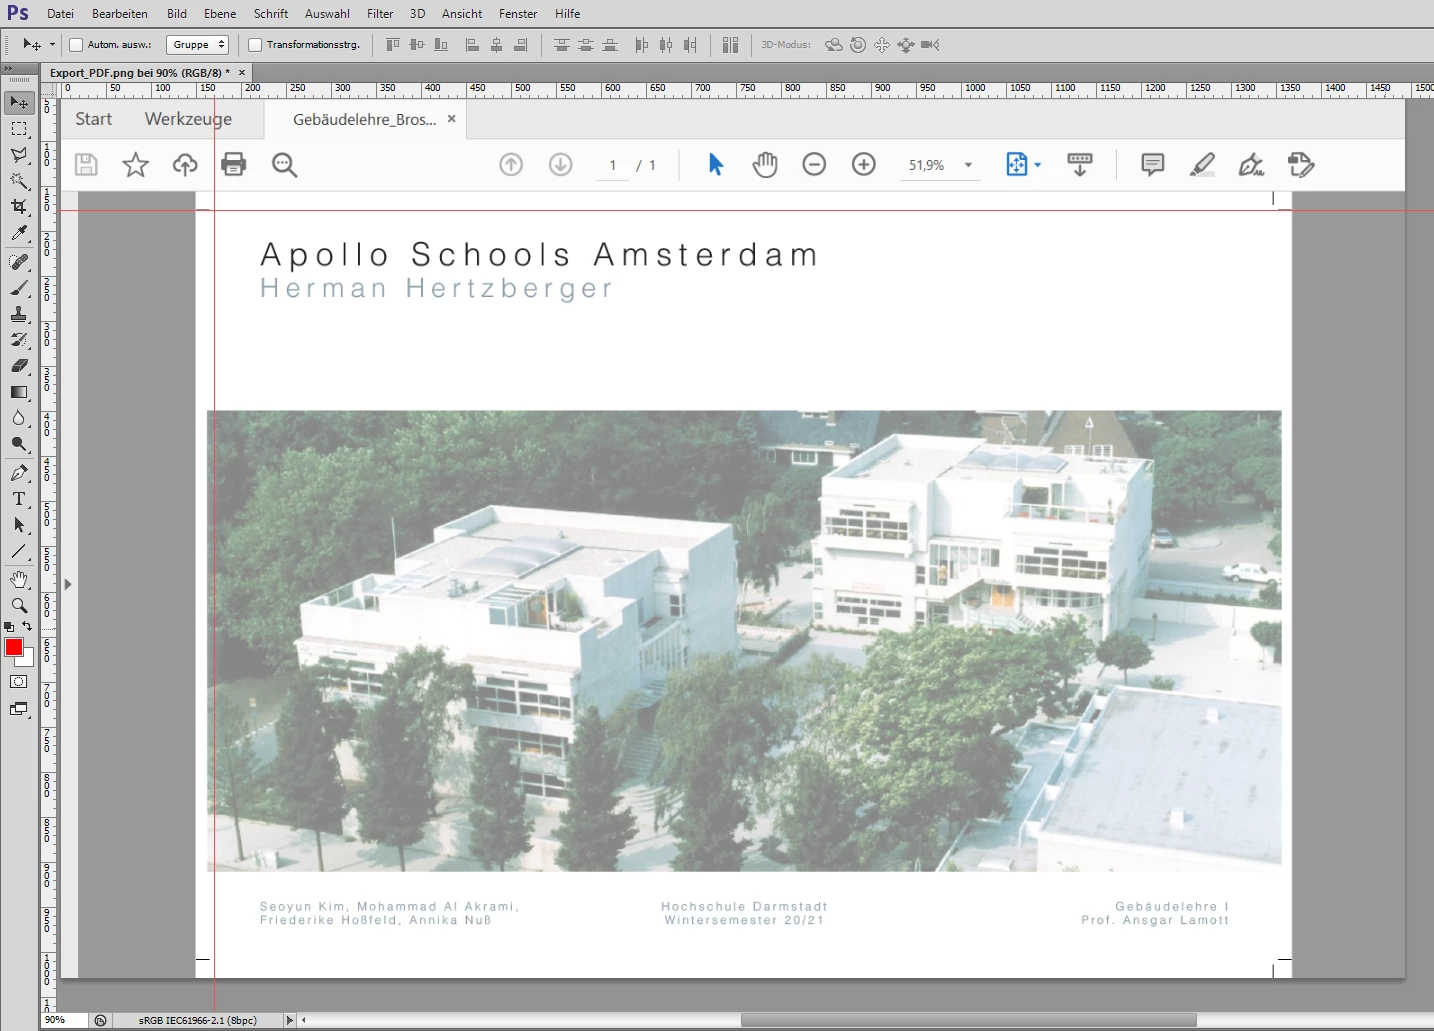1434x1031 pixels.
Task: Click the Start tab in the image
Action: 94,119
